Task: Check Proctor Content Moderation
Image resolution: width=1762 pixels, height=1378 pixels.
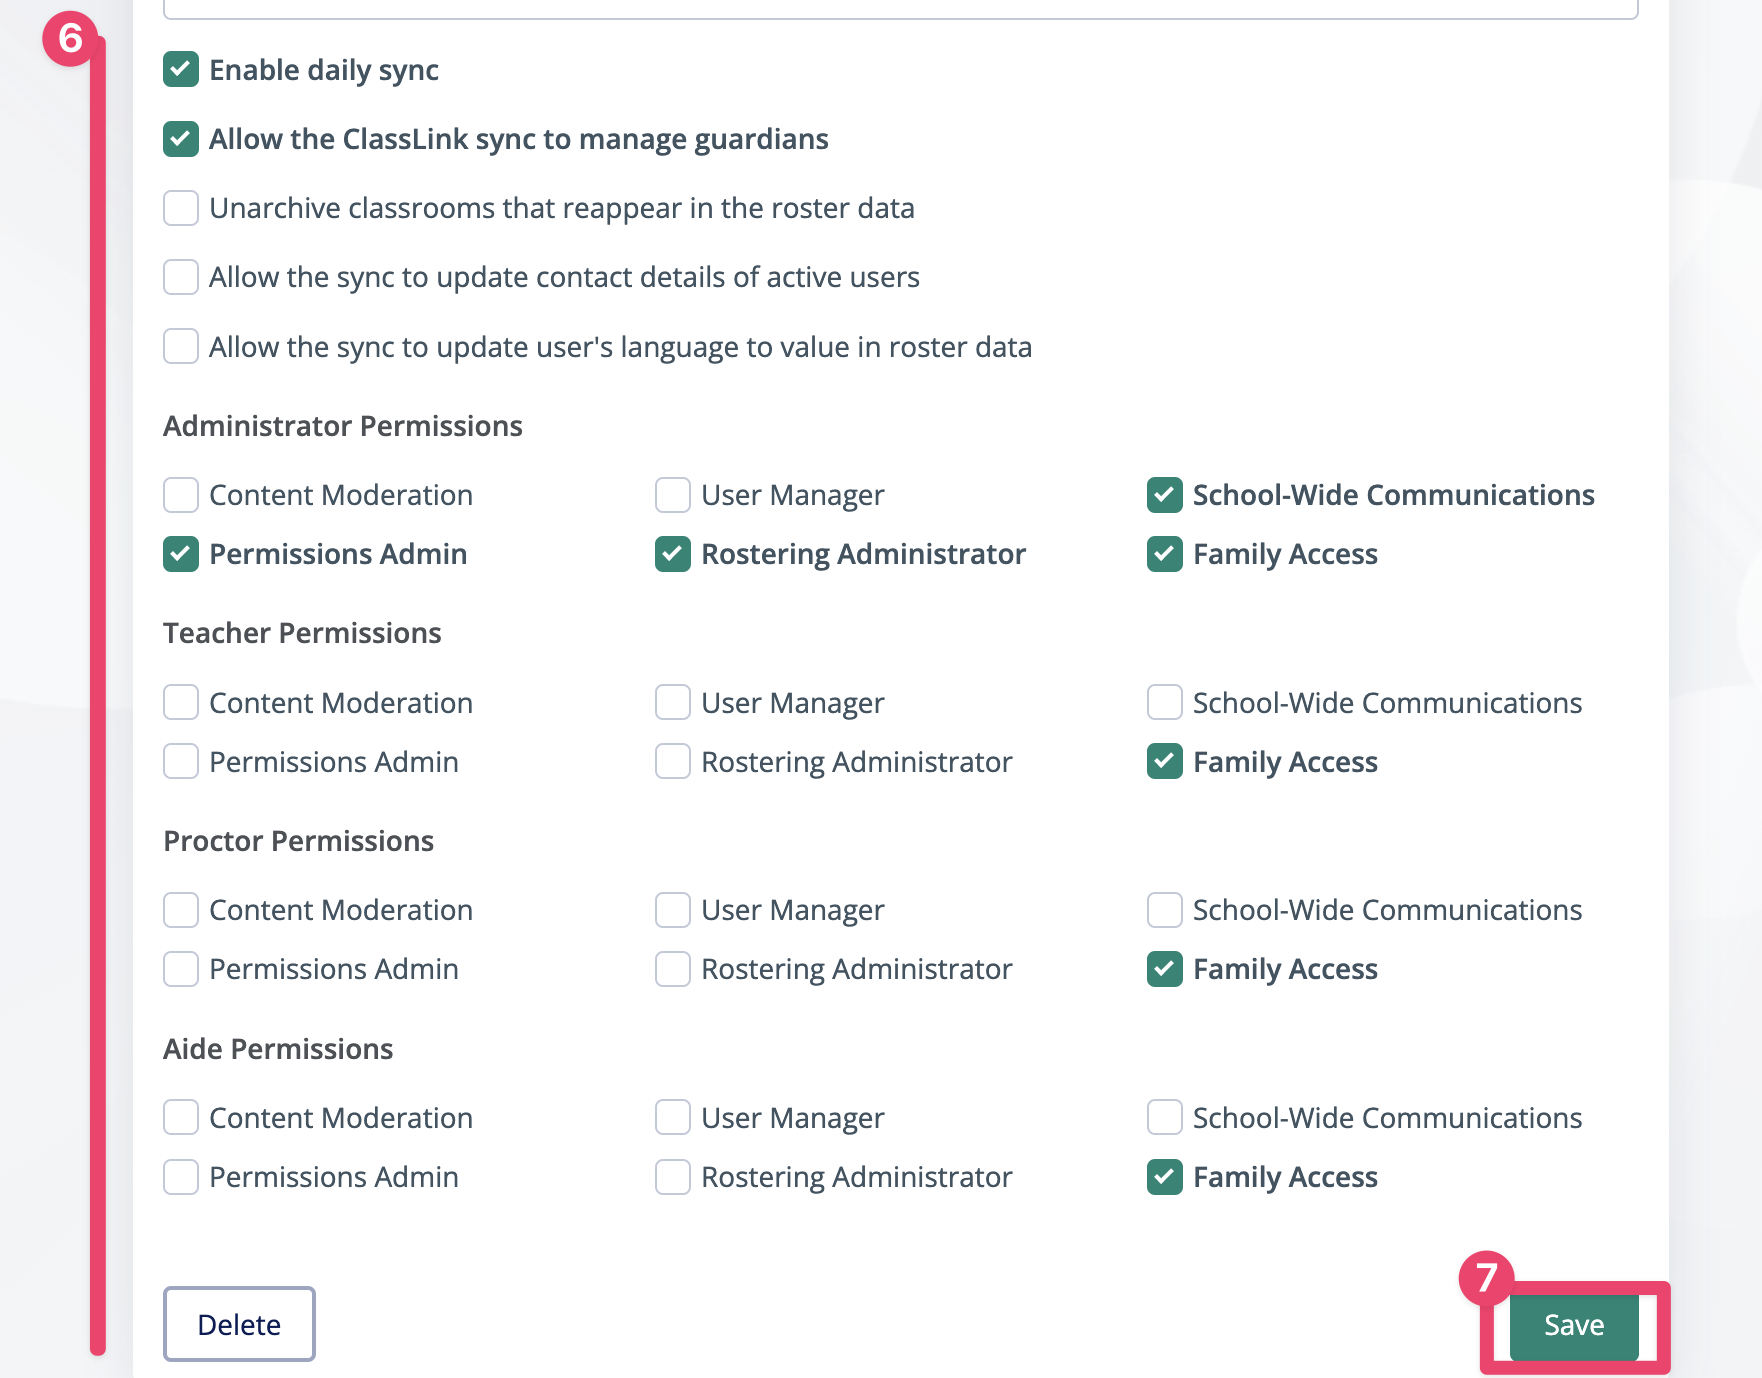Action: point(181,910)
